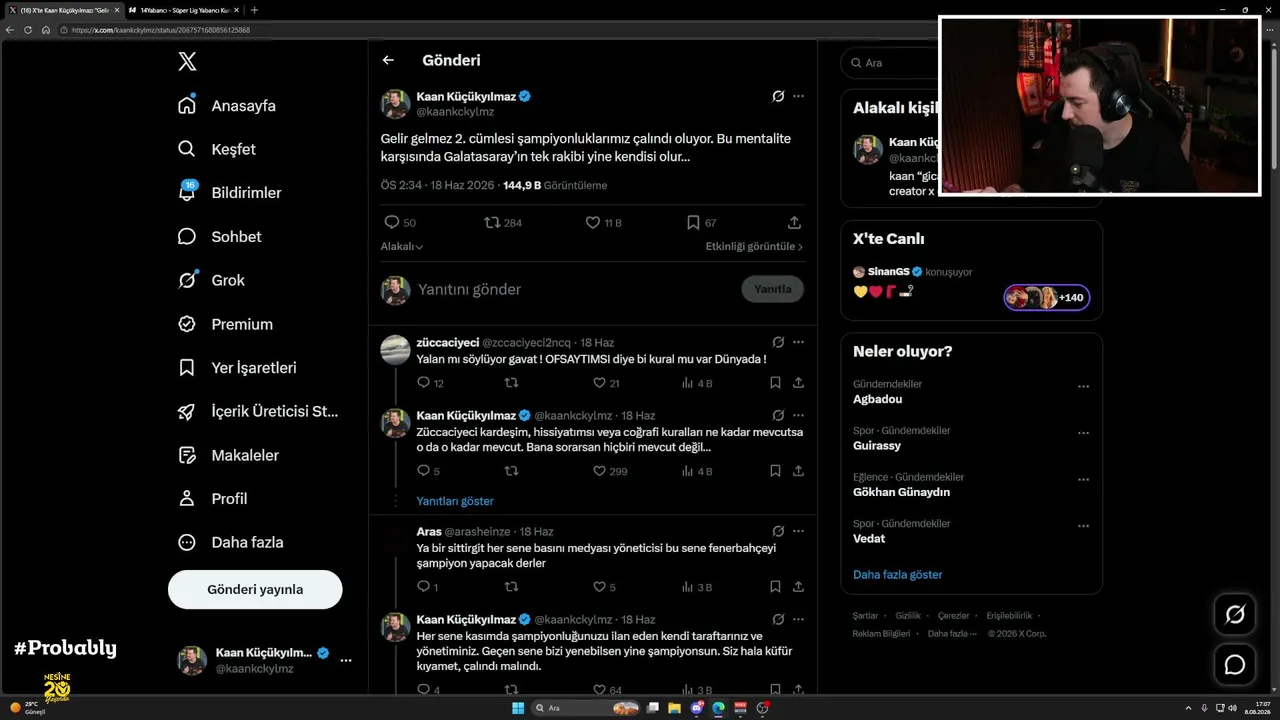
Task: Open Discord from the taskbar
Action: coord(697,708)
